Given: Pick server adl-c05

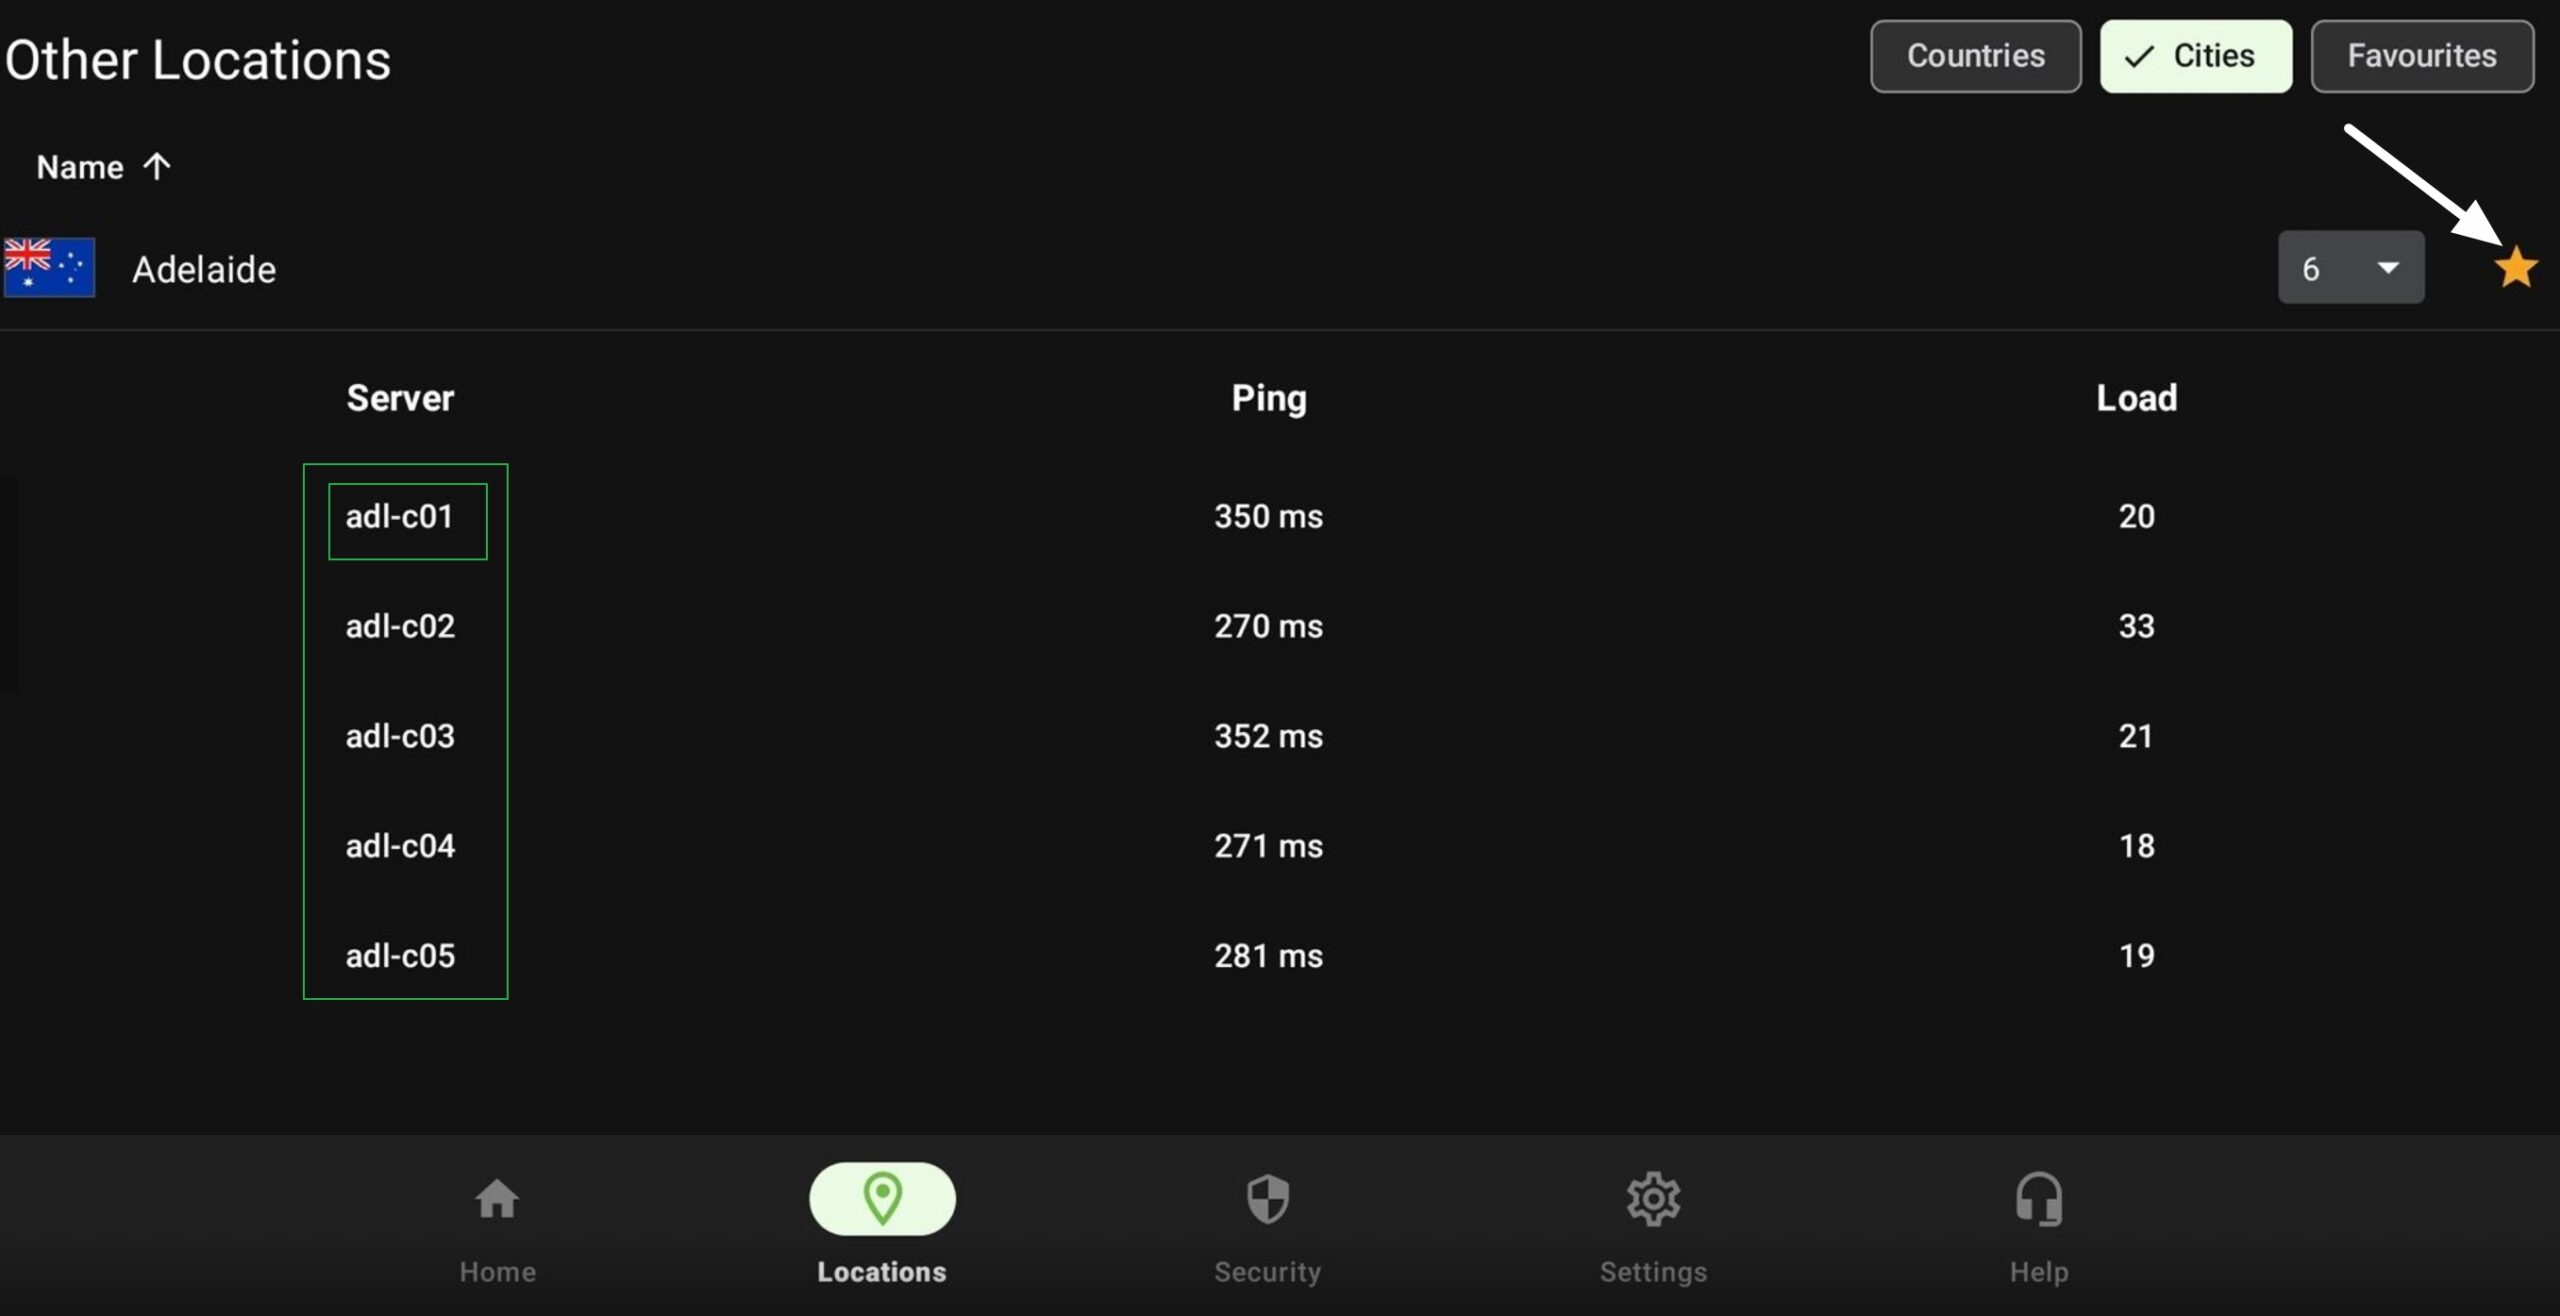Looking at the screenshot, I should tap(400, 956).
